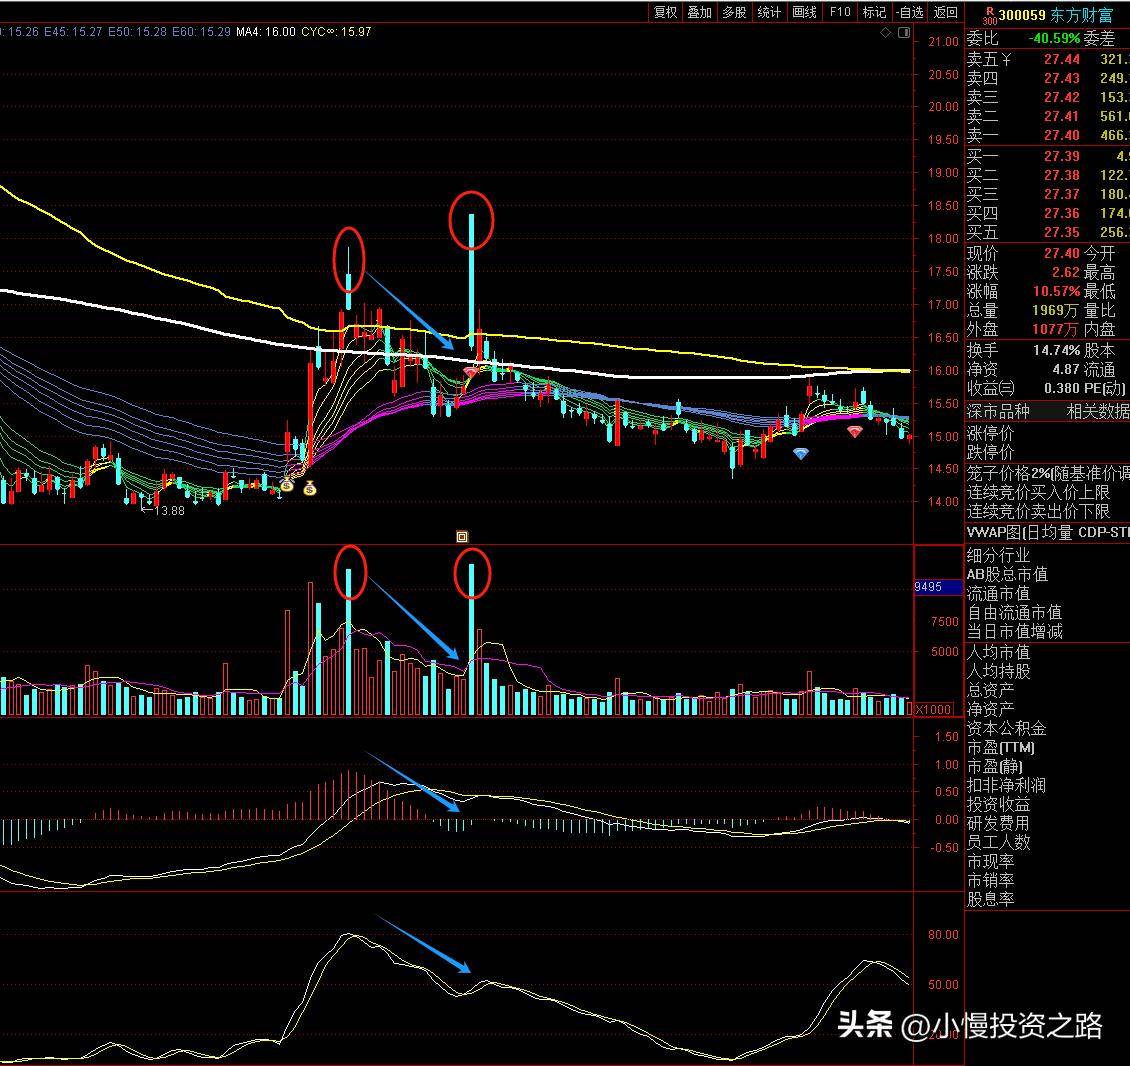Screen dimensions: 1130x1066
Task: Click the 外盘 value 1077万
Action: point(1055,329)
